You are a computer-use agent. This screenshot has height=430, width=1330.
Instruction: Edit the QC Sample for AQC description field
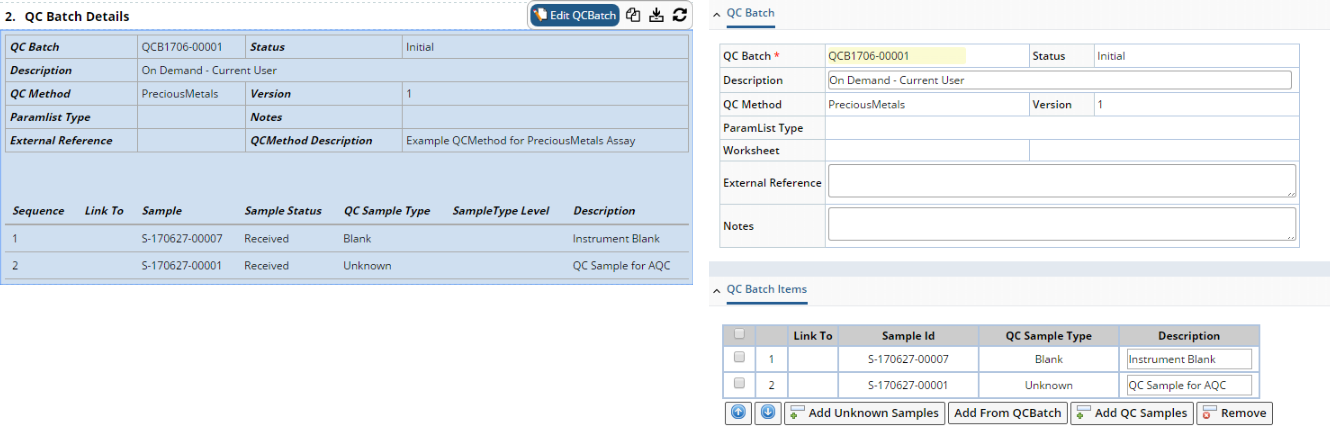1189,385
